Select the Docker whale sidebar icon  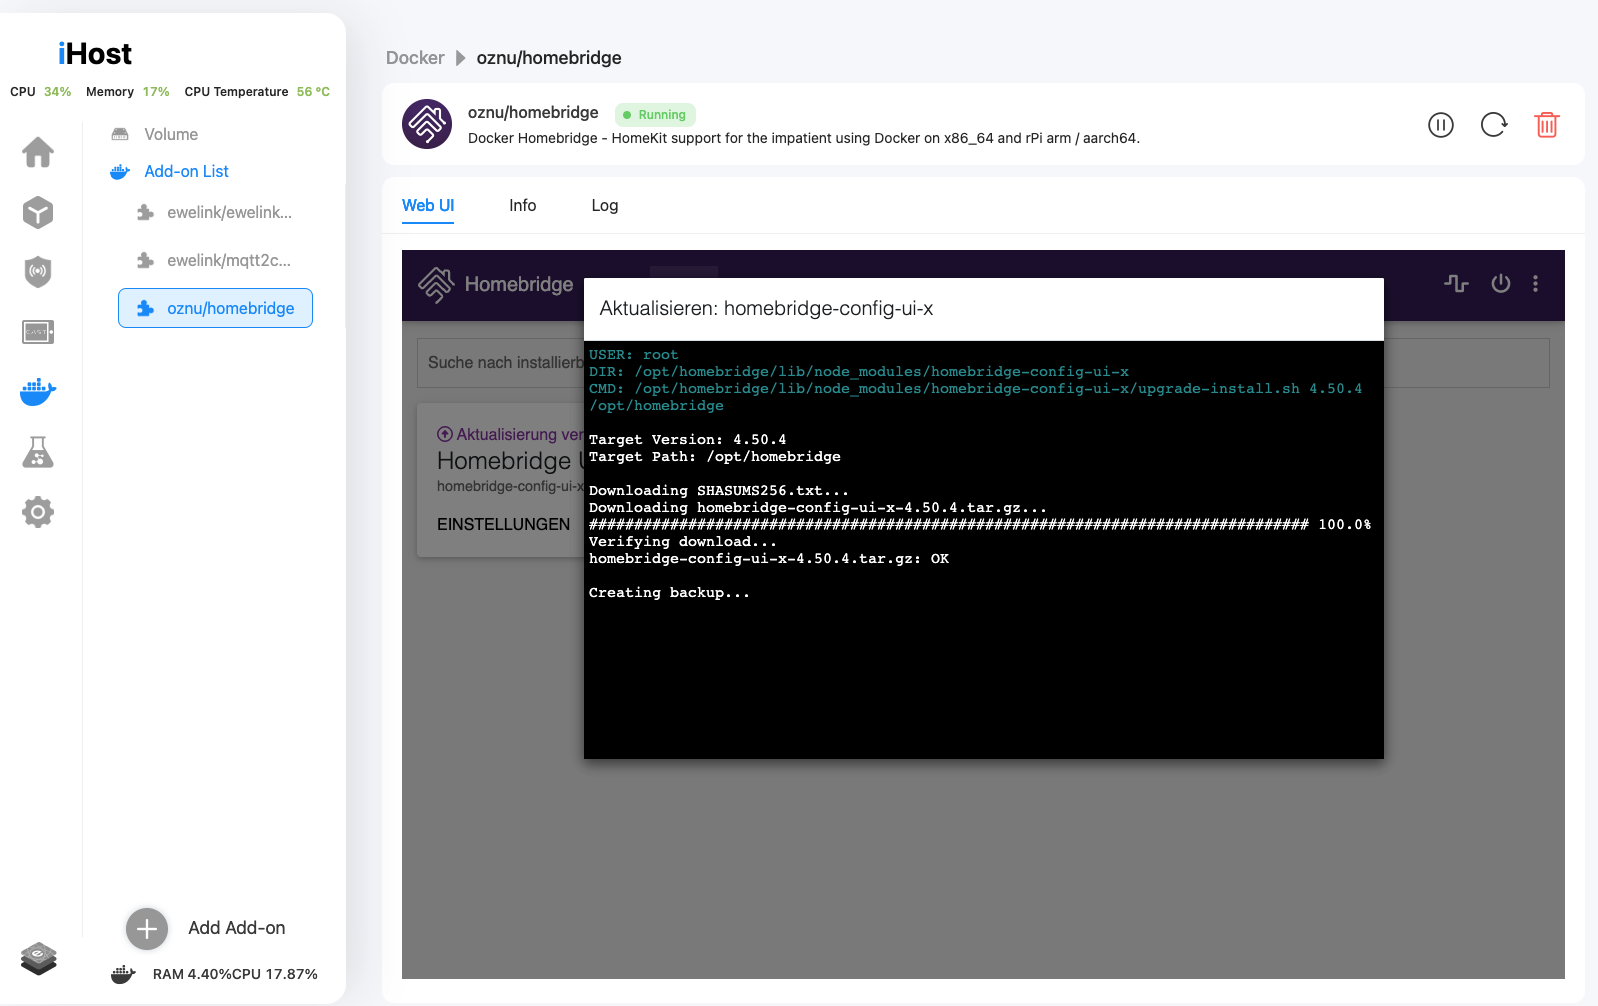click(38, 392)
